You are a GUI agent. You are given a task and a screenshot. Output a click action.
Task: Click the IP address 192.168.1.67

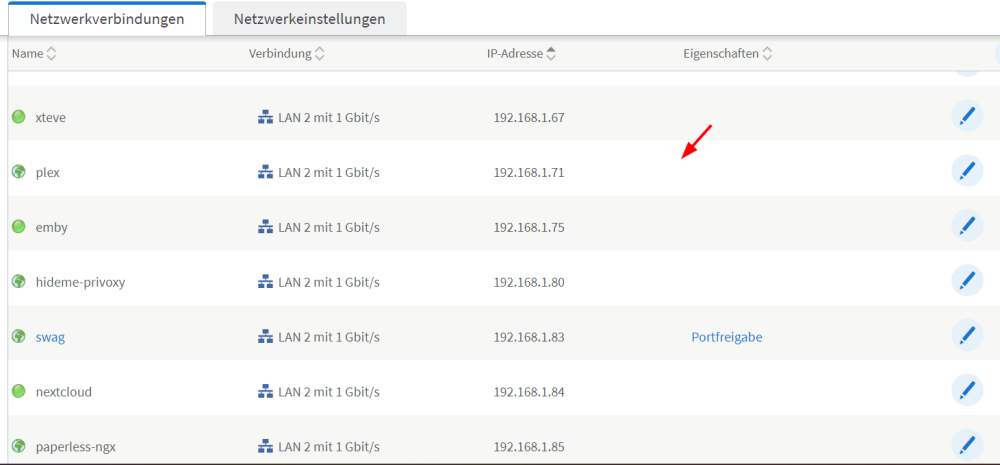(x=529, y=118)
